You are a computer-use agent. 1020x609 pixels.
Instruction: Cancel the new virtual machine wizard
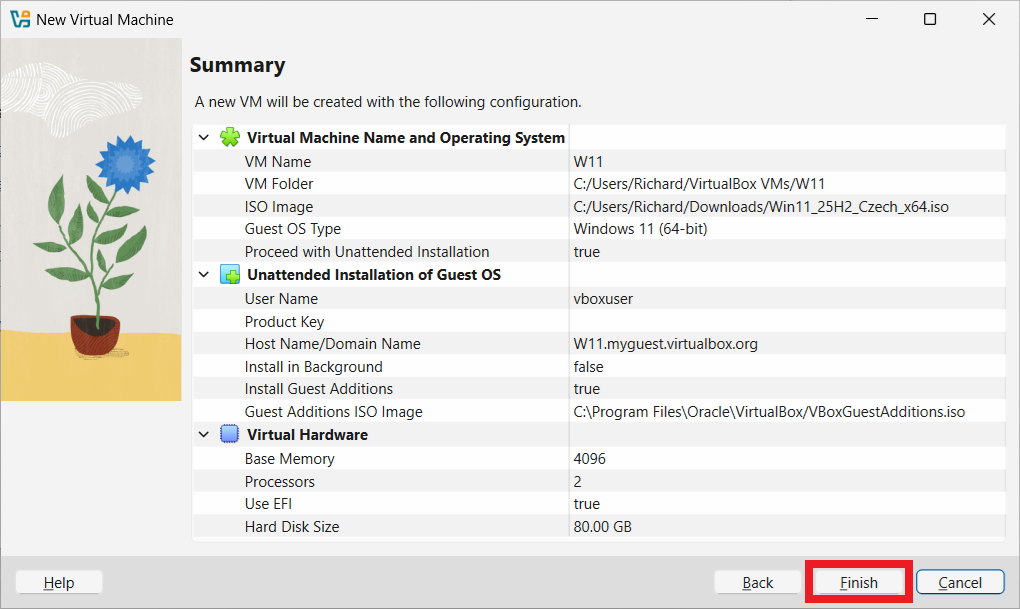[x=960, y=583]
